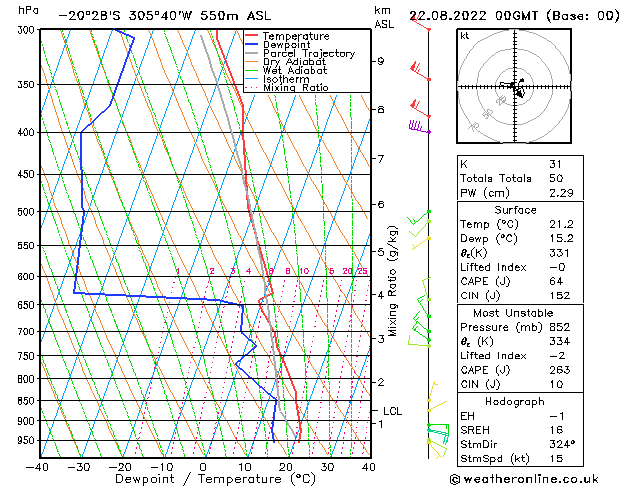Click the Hodograph section heading in table
This screenshot has height=486, width=629.
pos(515,402)
